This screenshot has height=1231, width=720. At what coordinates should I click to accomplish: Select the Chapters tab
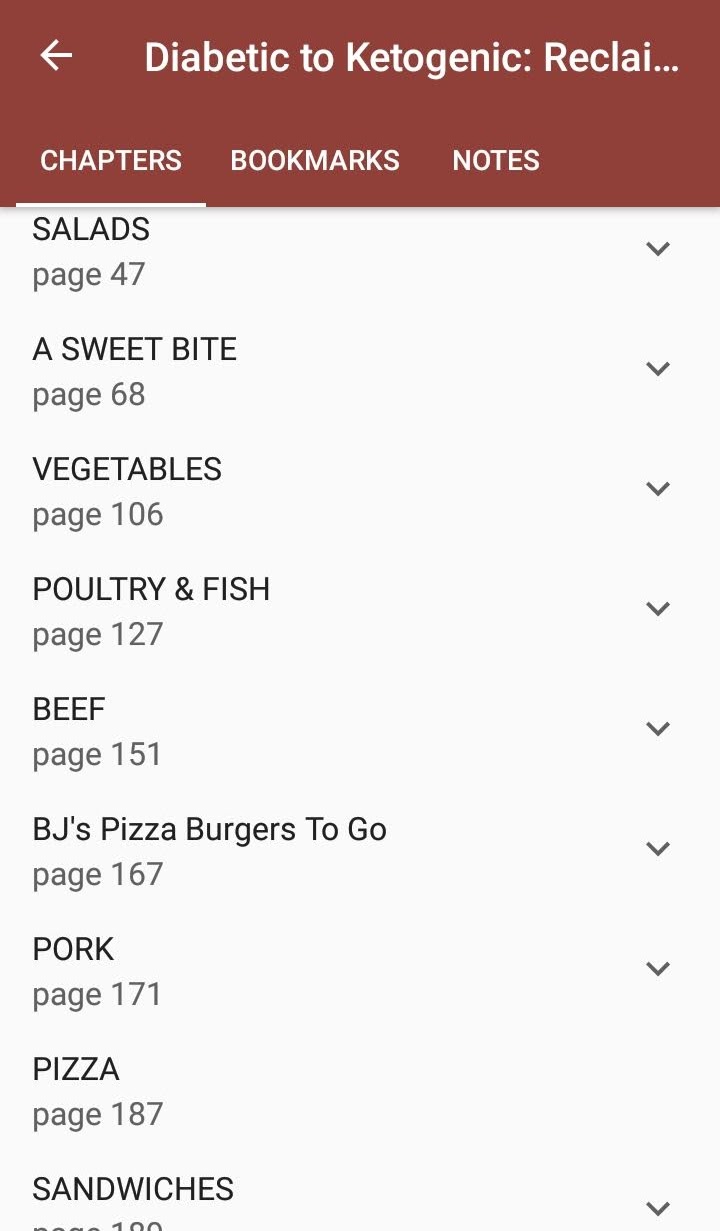111,160
